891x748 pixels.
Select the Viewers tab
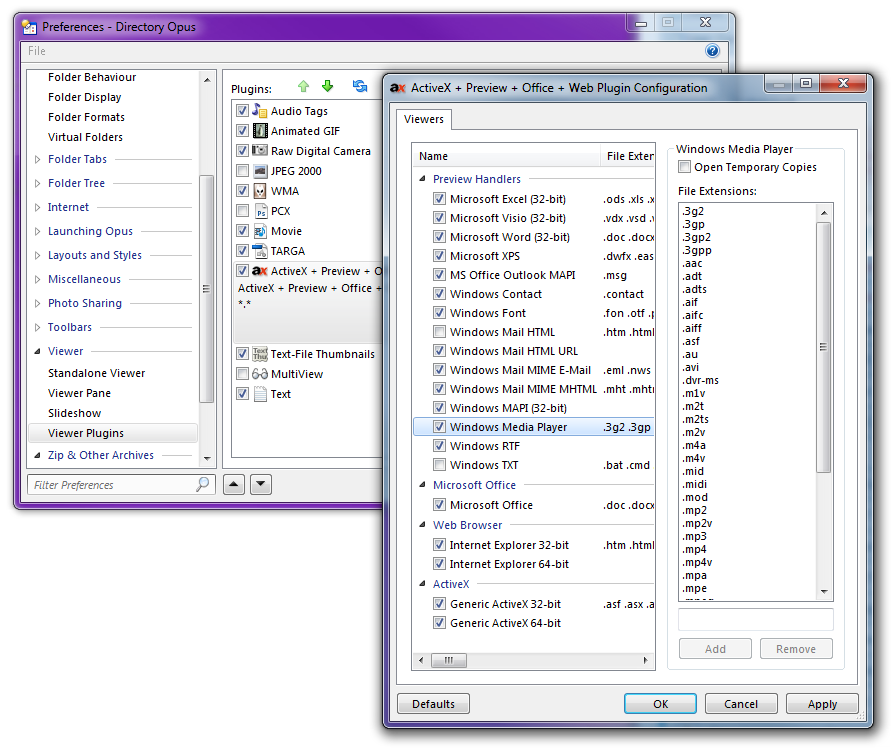pos(424,119)
